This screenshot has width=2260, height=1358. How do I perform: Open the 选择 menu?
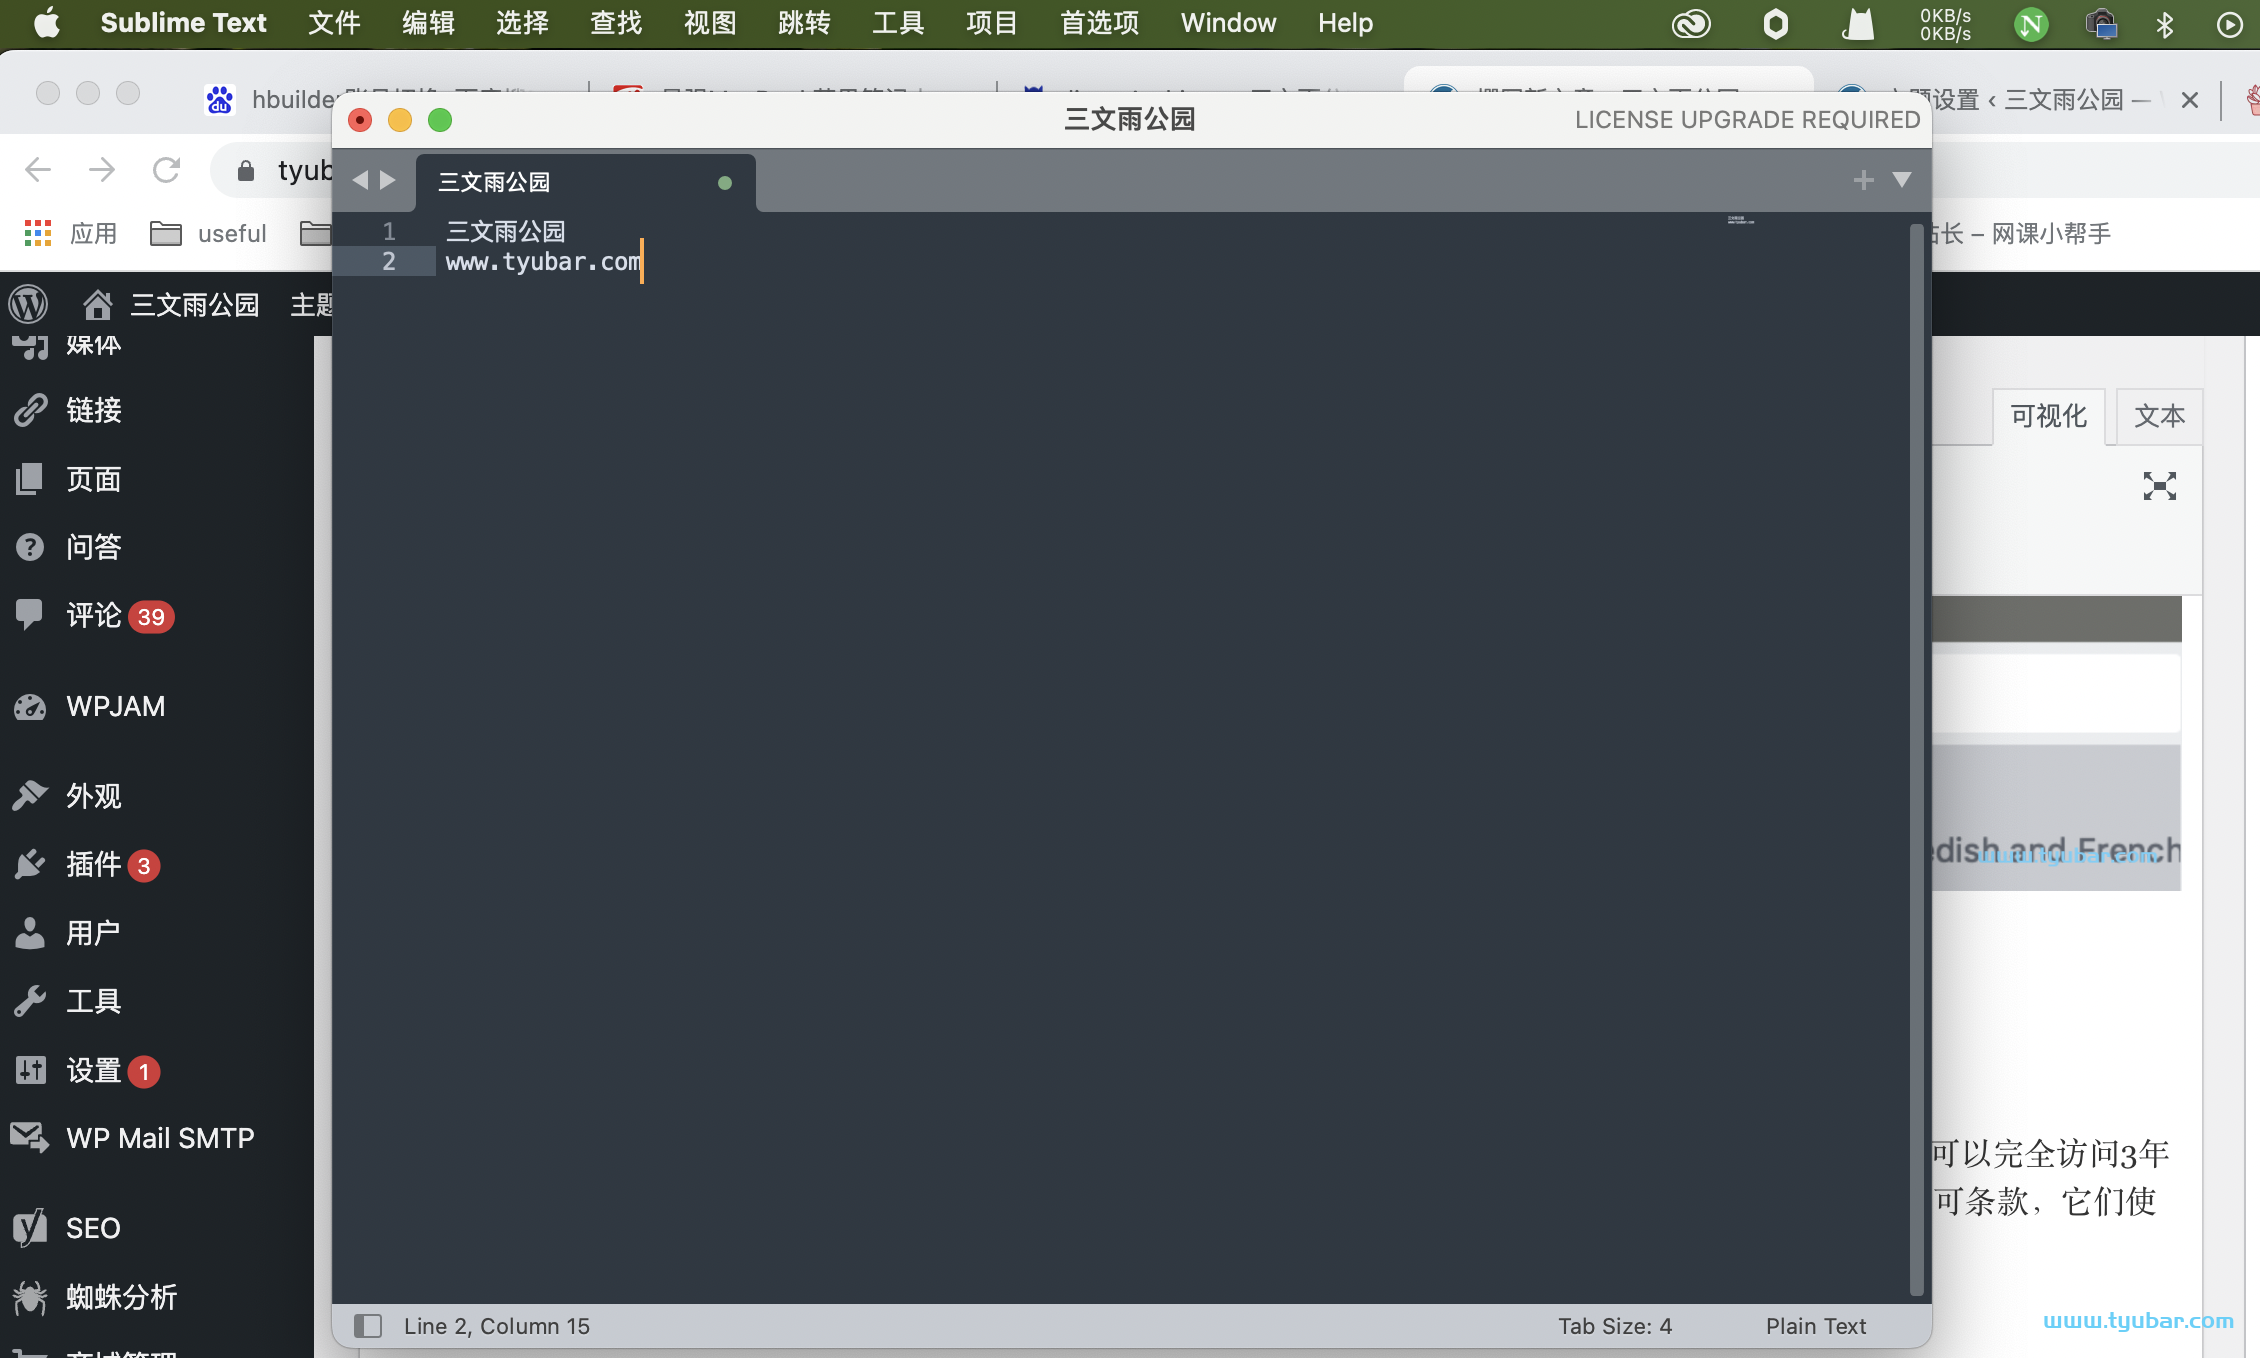(x=522, y=23)
